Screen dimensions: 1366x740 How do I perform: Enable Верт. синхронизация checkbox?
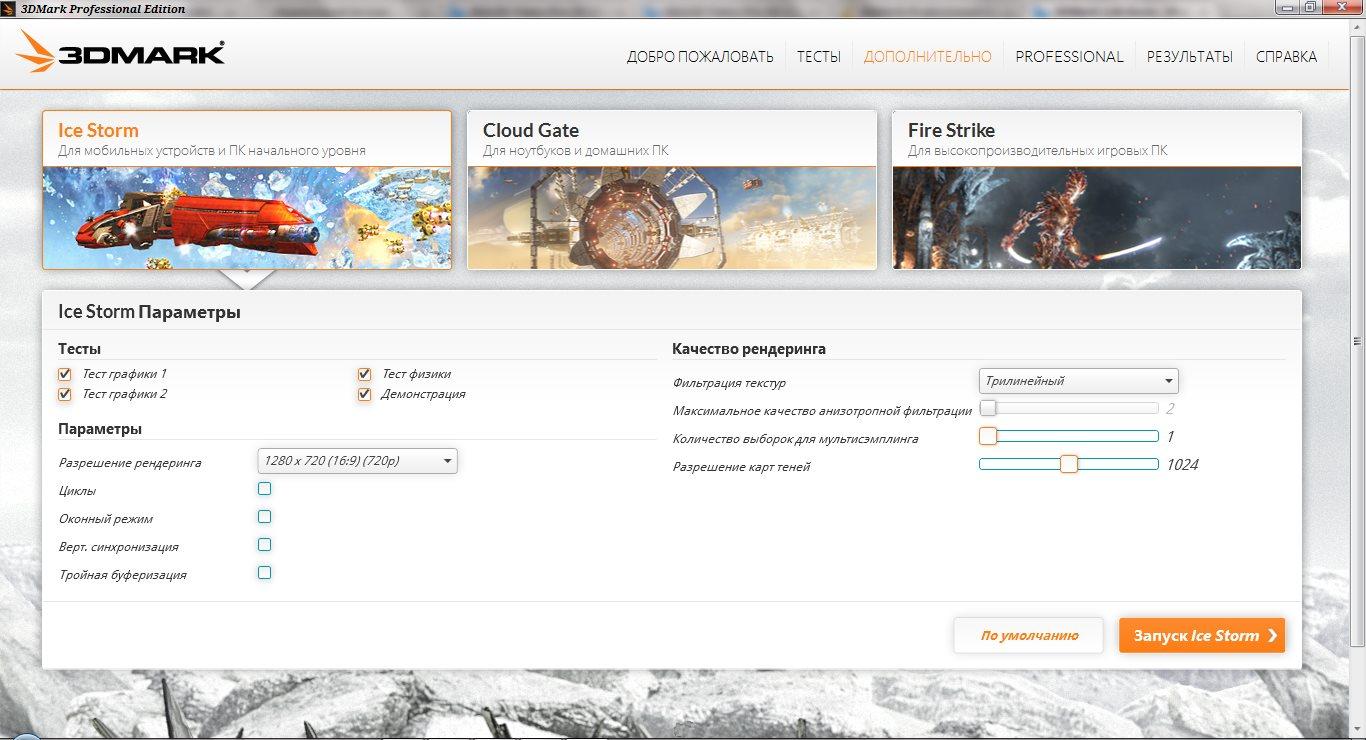[265, 545]
